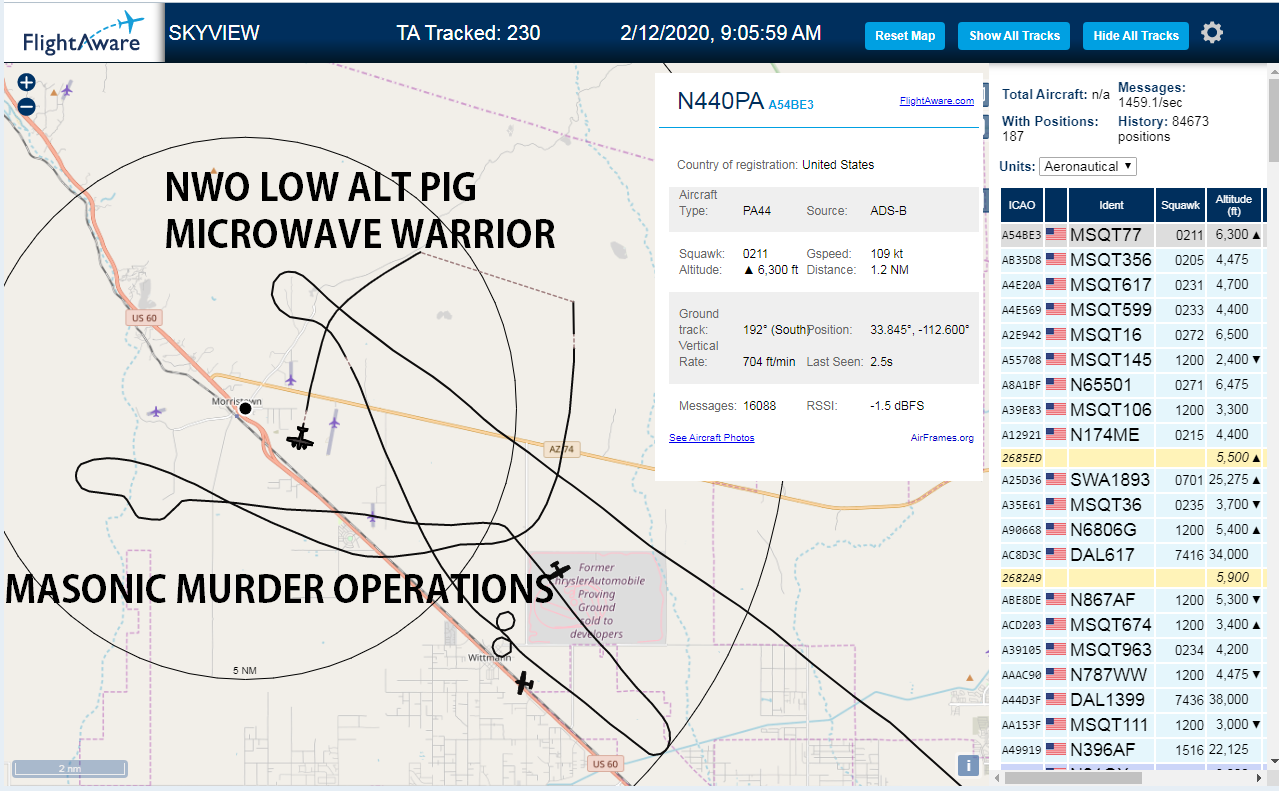Zoom out with the minus button
This screenshot has width=1279, height=791.
click(x=27, y=106)
